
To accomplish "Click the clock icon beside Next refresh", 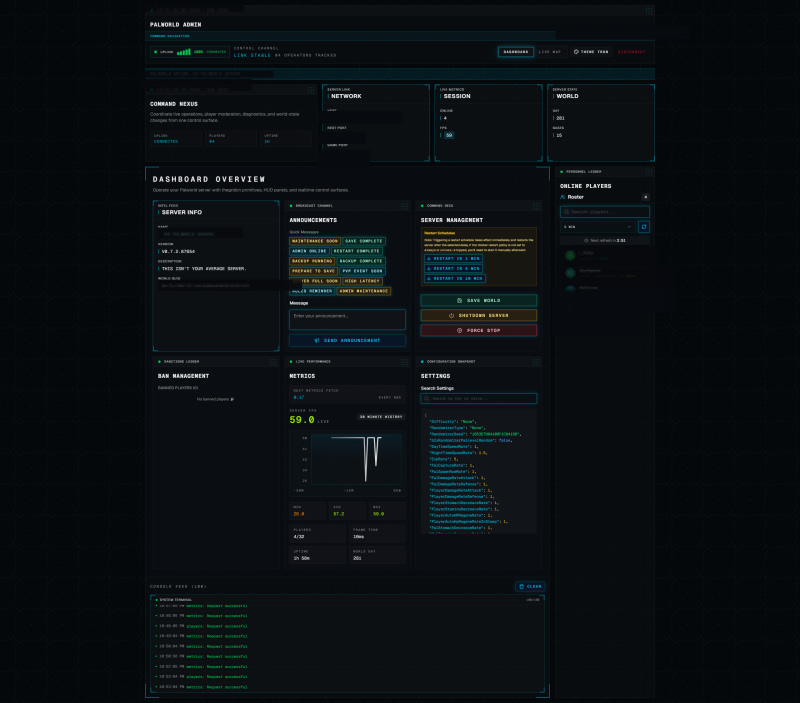I will tap(586, 240).
